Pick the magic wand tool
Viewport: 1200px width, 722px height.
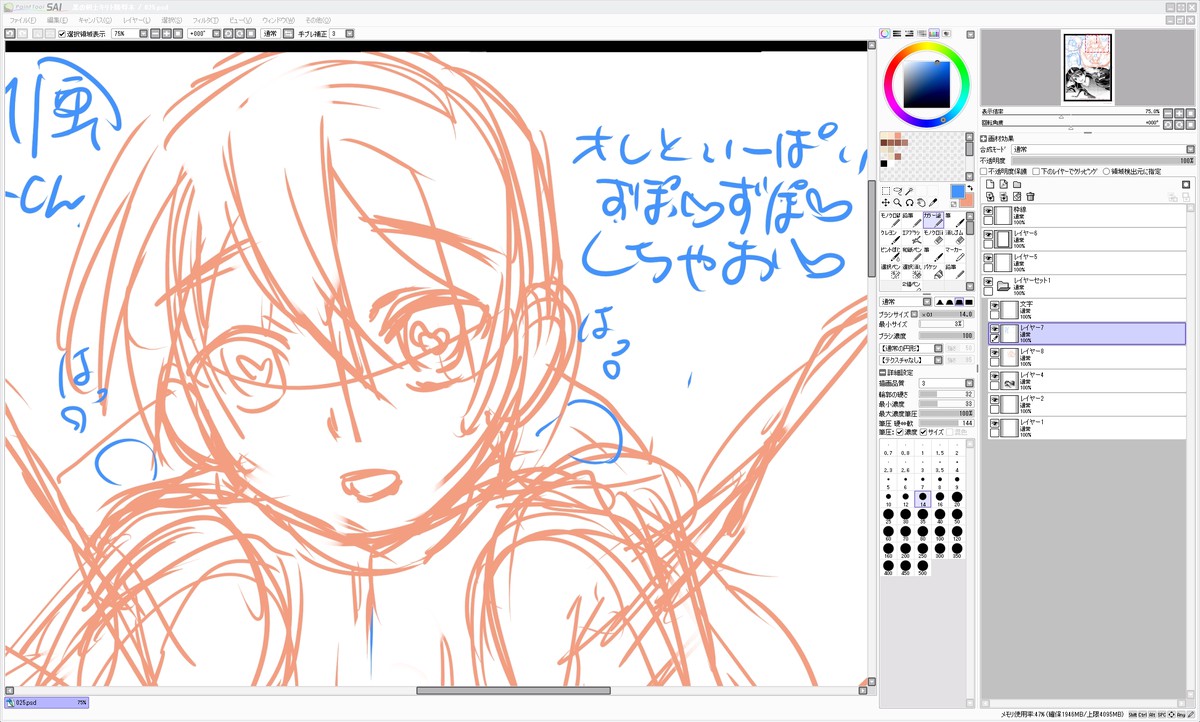(909, 190)
